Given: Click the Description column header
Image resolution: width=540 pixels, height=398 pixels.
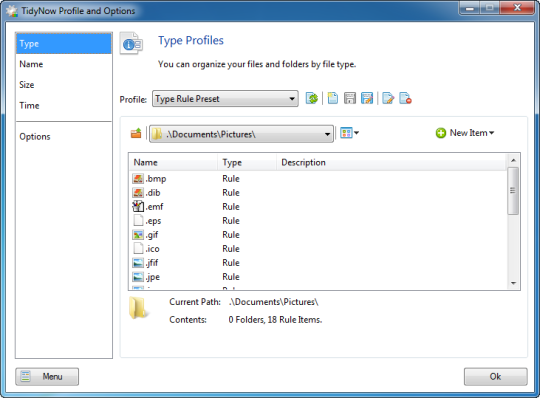Looking at the screenshot, I should click(x=392, y=162).
